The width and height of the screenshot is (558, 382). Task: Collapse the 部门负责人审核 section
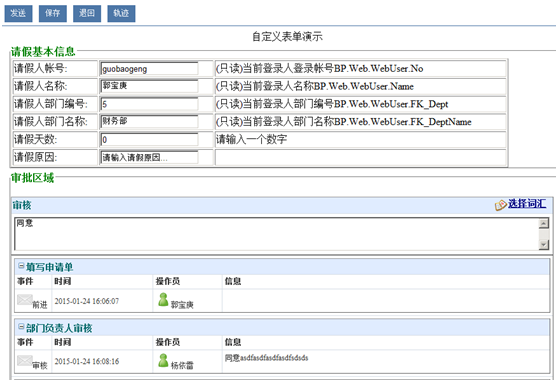[x=21, y=326]
